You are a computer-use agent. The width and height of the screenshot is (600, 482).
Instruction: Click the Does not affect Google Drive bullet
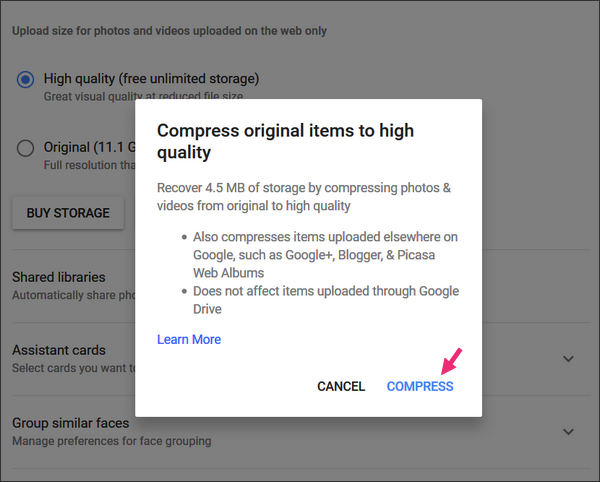326,300
